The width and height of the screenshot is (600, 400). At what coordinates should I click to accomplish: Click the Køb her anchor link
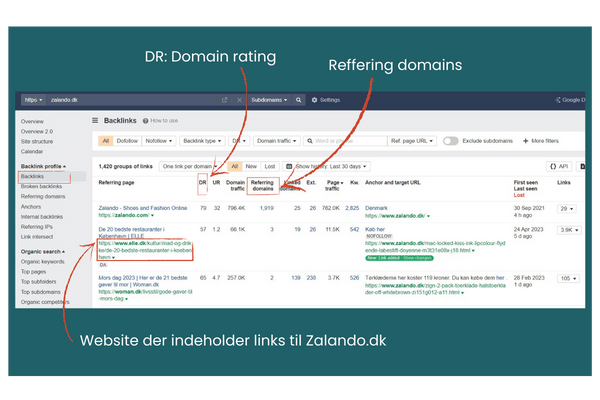pos(375,229)
